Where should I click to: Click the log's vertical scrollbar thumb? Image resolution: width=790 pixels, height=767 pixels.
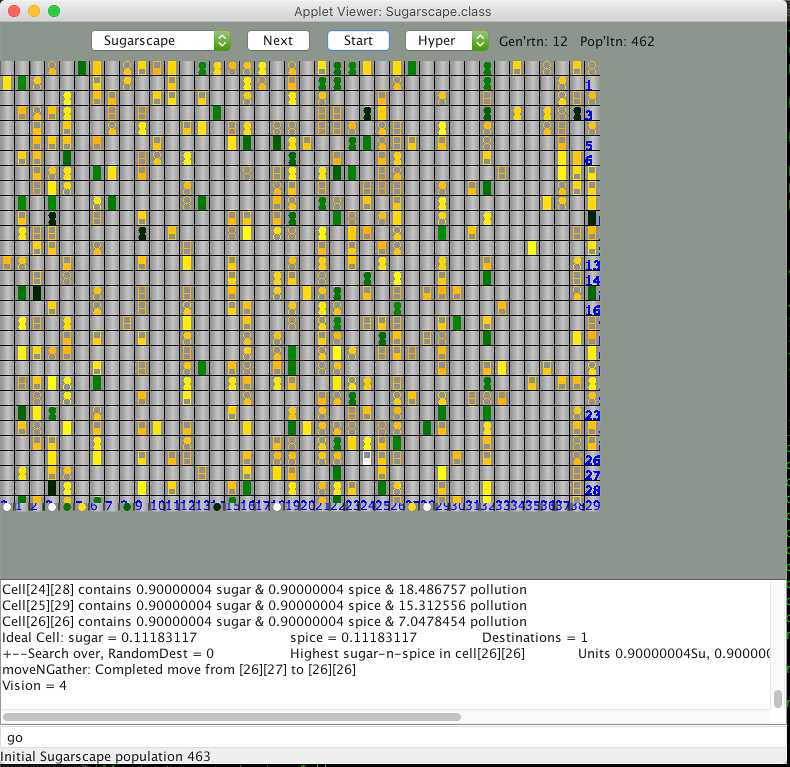click(778, 698)
